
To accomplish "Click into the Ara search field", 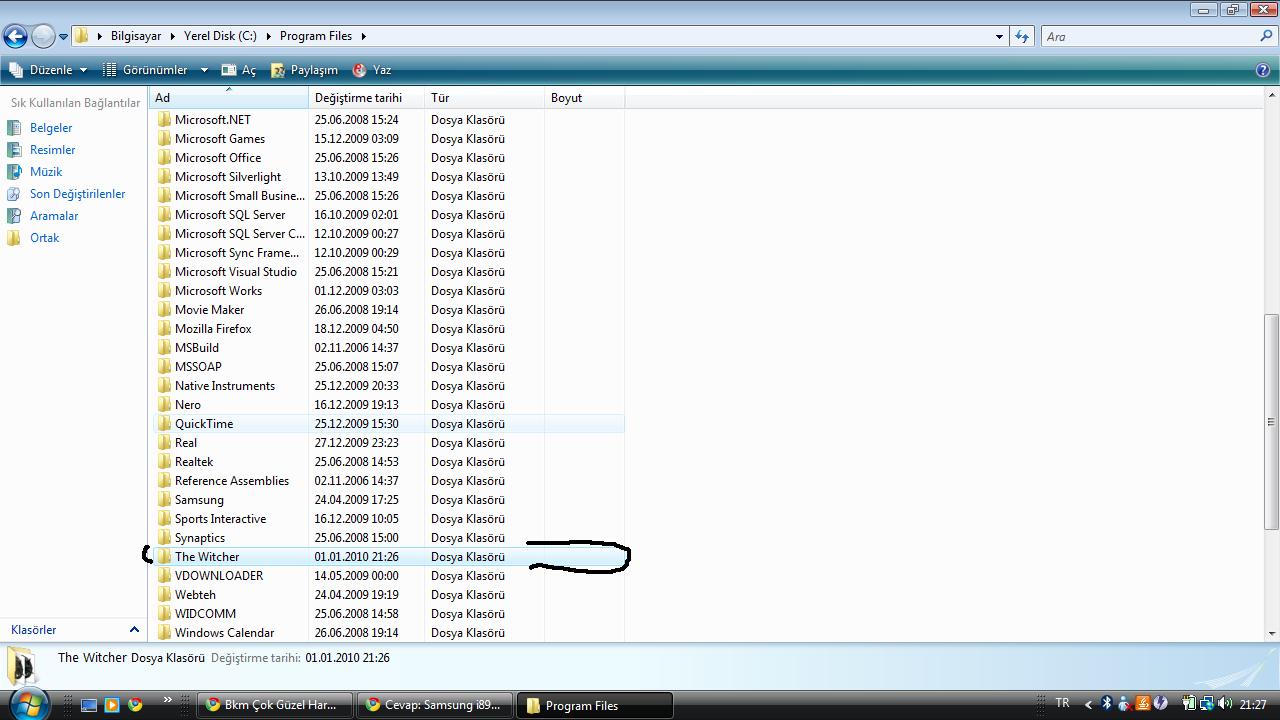I will (x=1150, y=37).
